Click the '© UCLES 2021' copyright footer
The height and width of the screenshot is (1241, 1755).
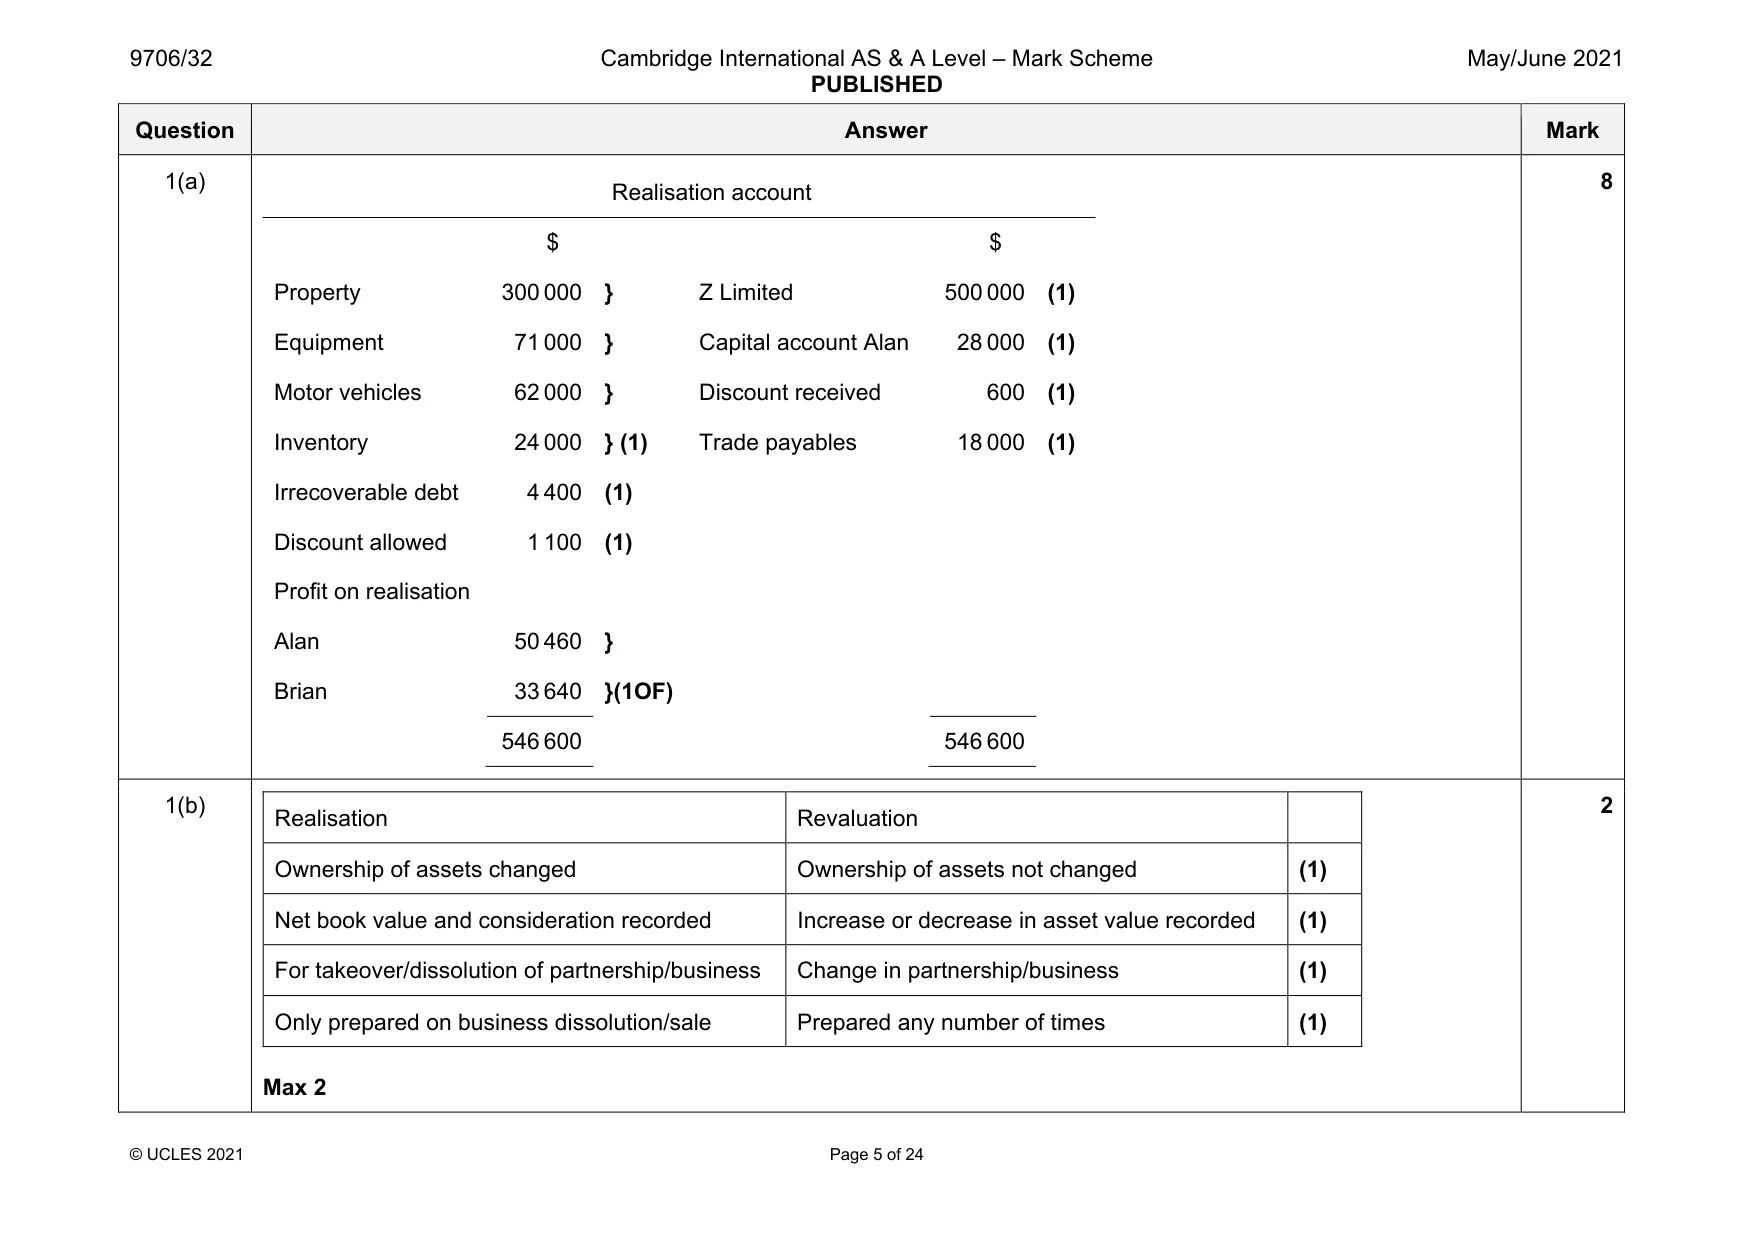click(x=187, y=1155)
